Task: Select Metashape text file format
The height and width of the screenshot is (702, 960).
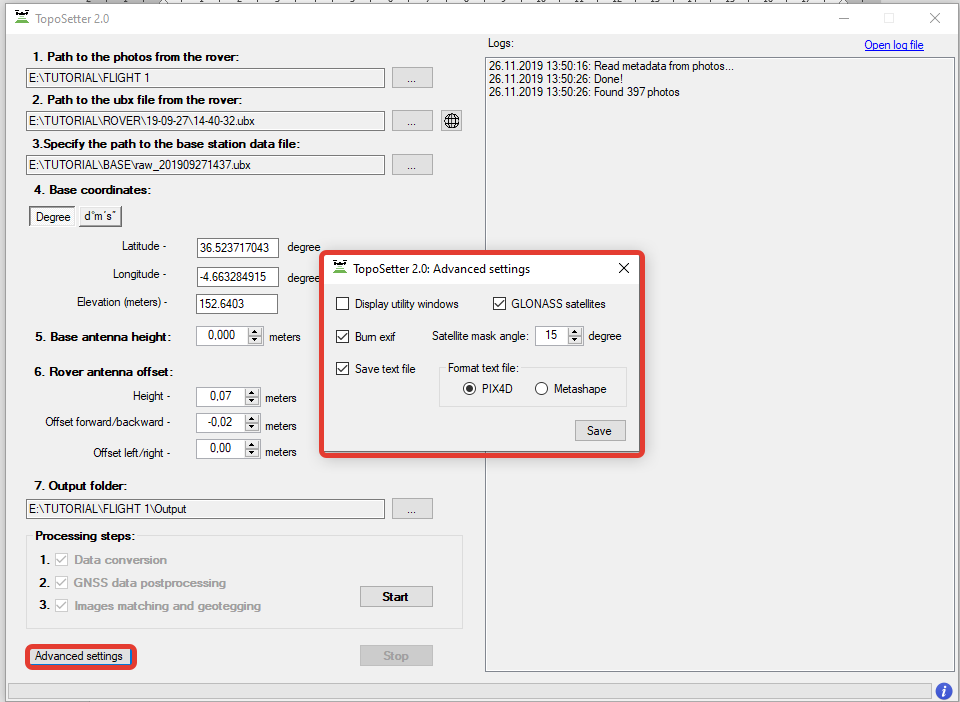Action: [x=542, y=389]
